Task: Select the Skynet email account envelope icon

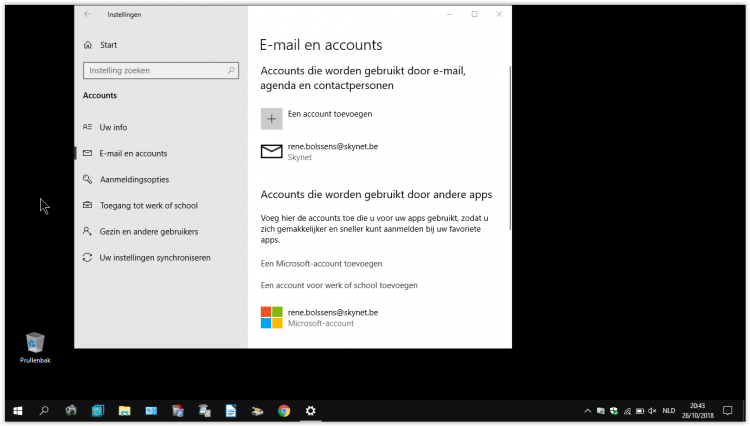Action: pos(272,152)
